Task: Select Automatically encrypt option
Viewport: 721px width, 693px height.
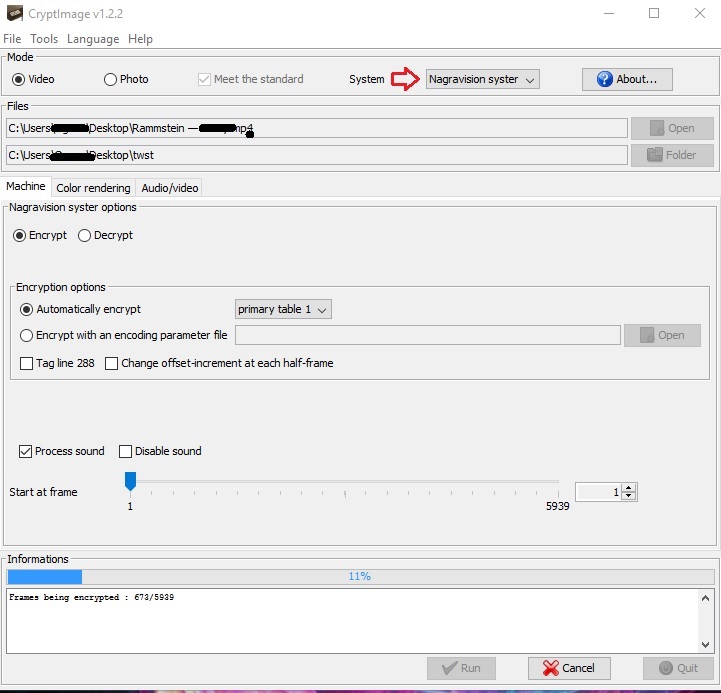Action: (x=26, y=309)
